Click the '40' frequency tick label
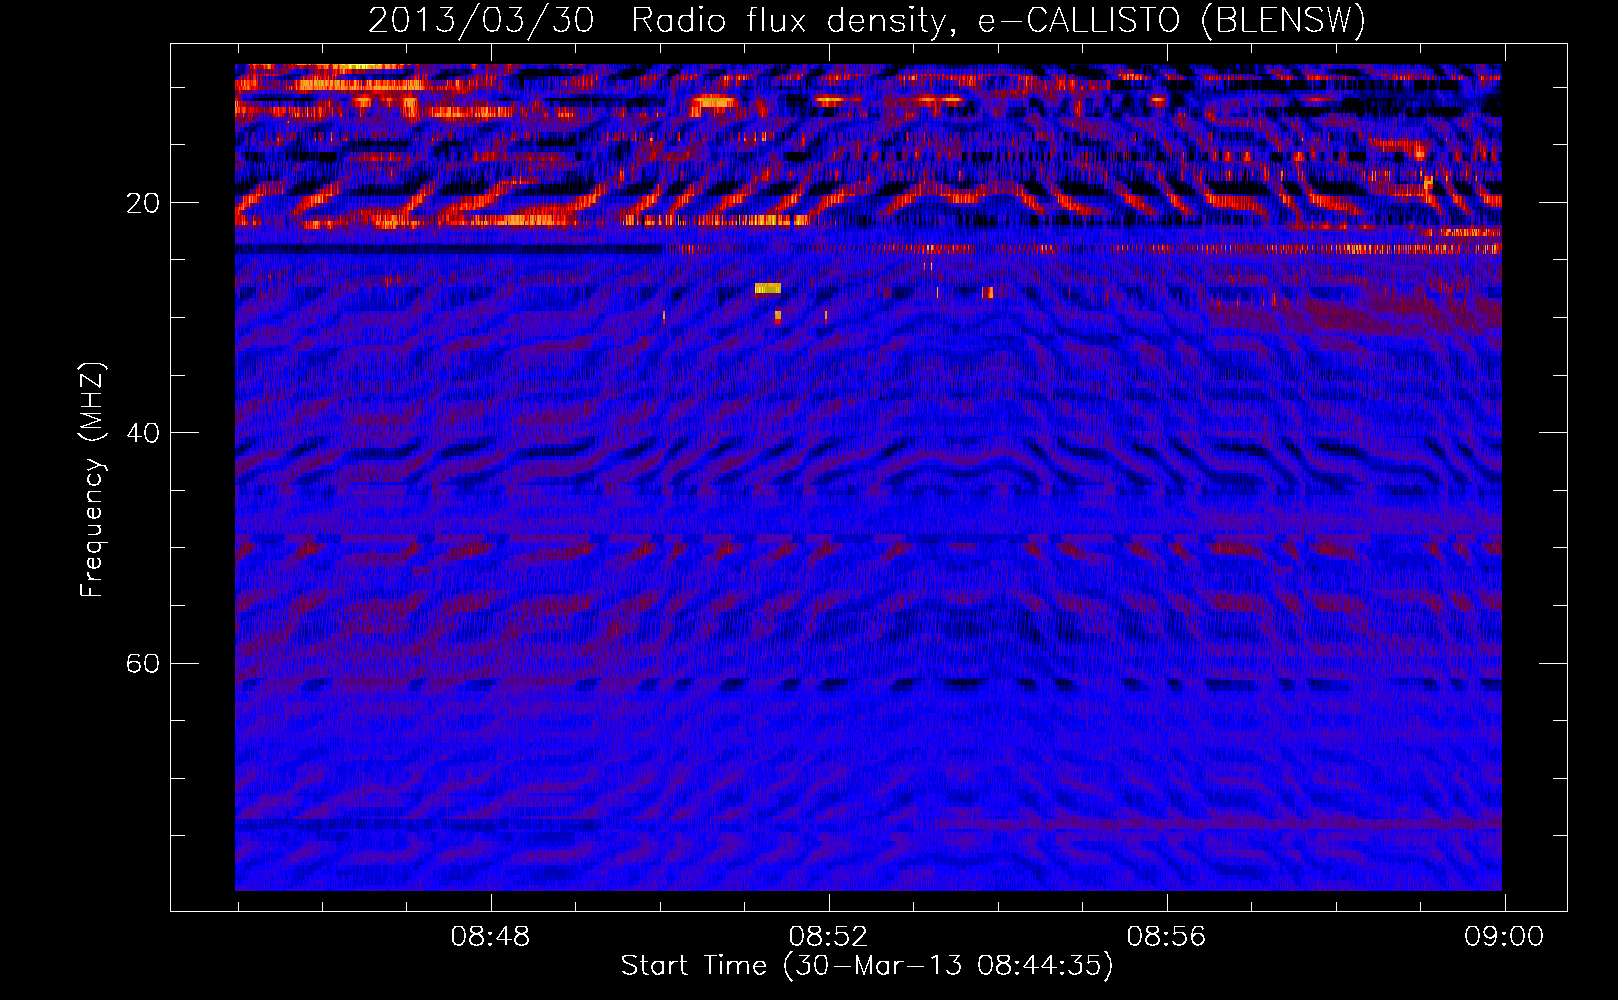Viewport: 1618px width, 1000px height. click(x=143, y=433)
